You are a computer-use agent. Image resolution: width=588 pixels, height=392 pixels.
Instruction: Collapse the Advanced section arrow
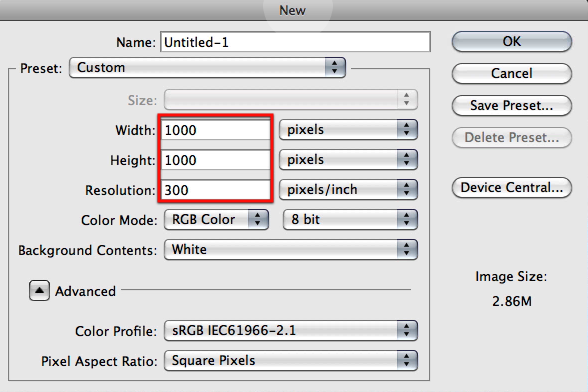point(39,291)
